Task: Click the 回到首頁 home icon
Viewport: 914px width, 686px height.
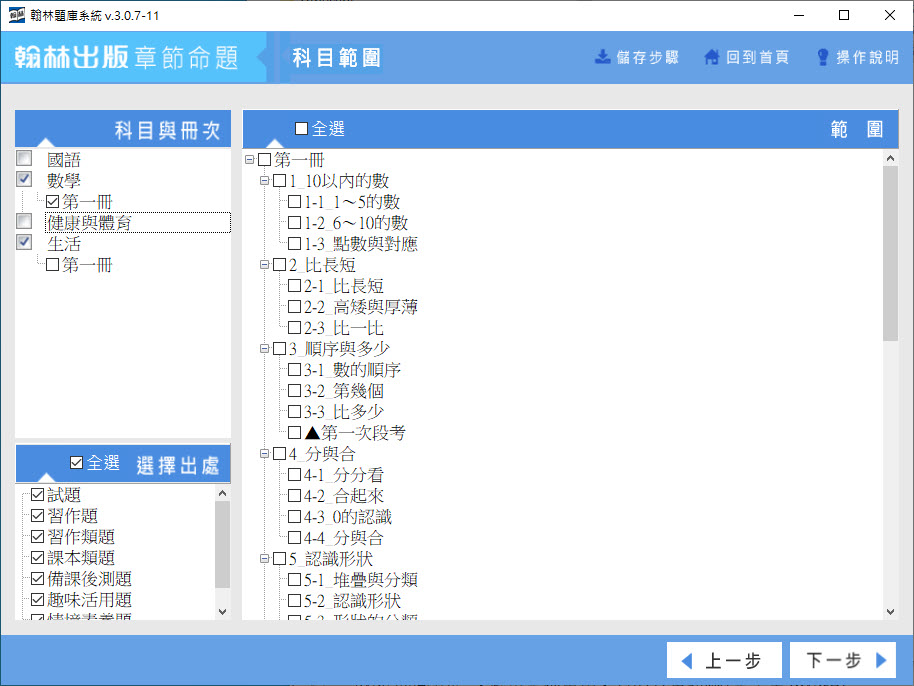Action: pyautogui.click(x=712, y=57)
